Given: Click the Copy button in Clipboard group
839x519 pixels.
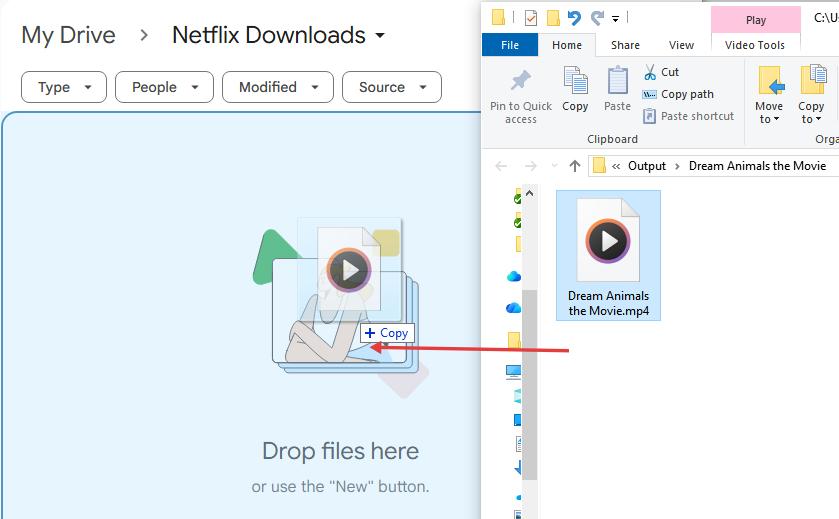Looking at the screenshot, I should [x=575, y=89].
